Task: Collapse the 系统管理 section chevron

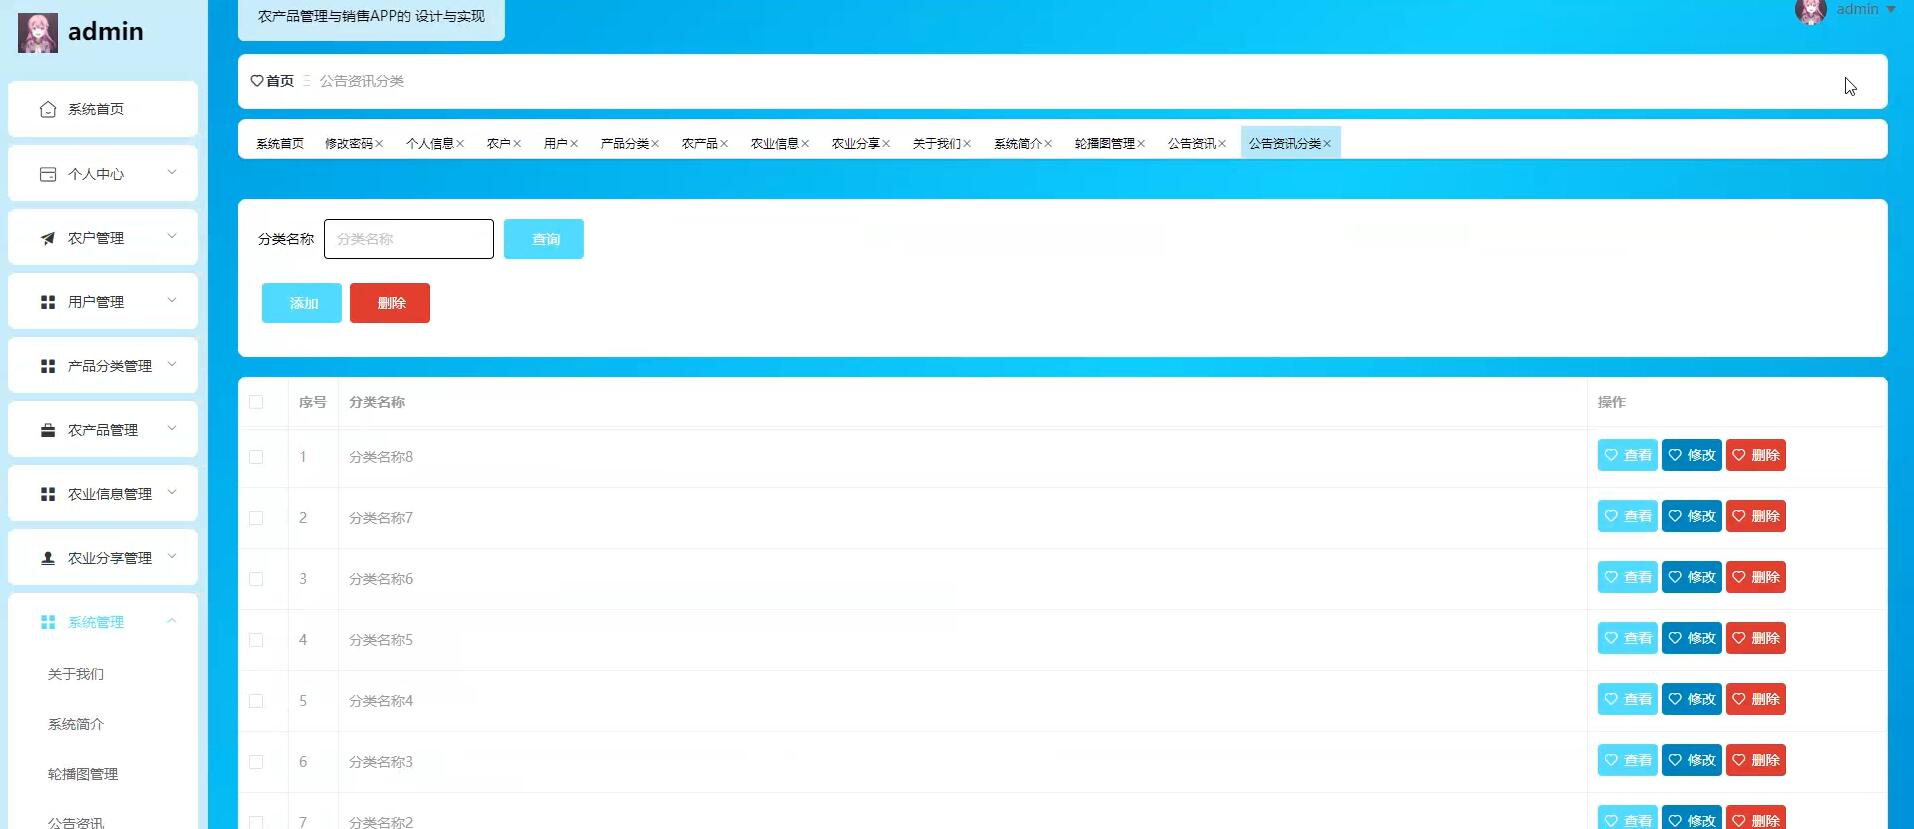Action: click(172, 621)
